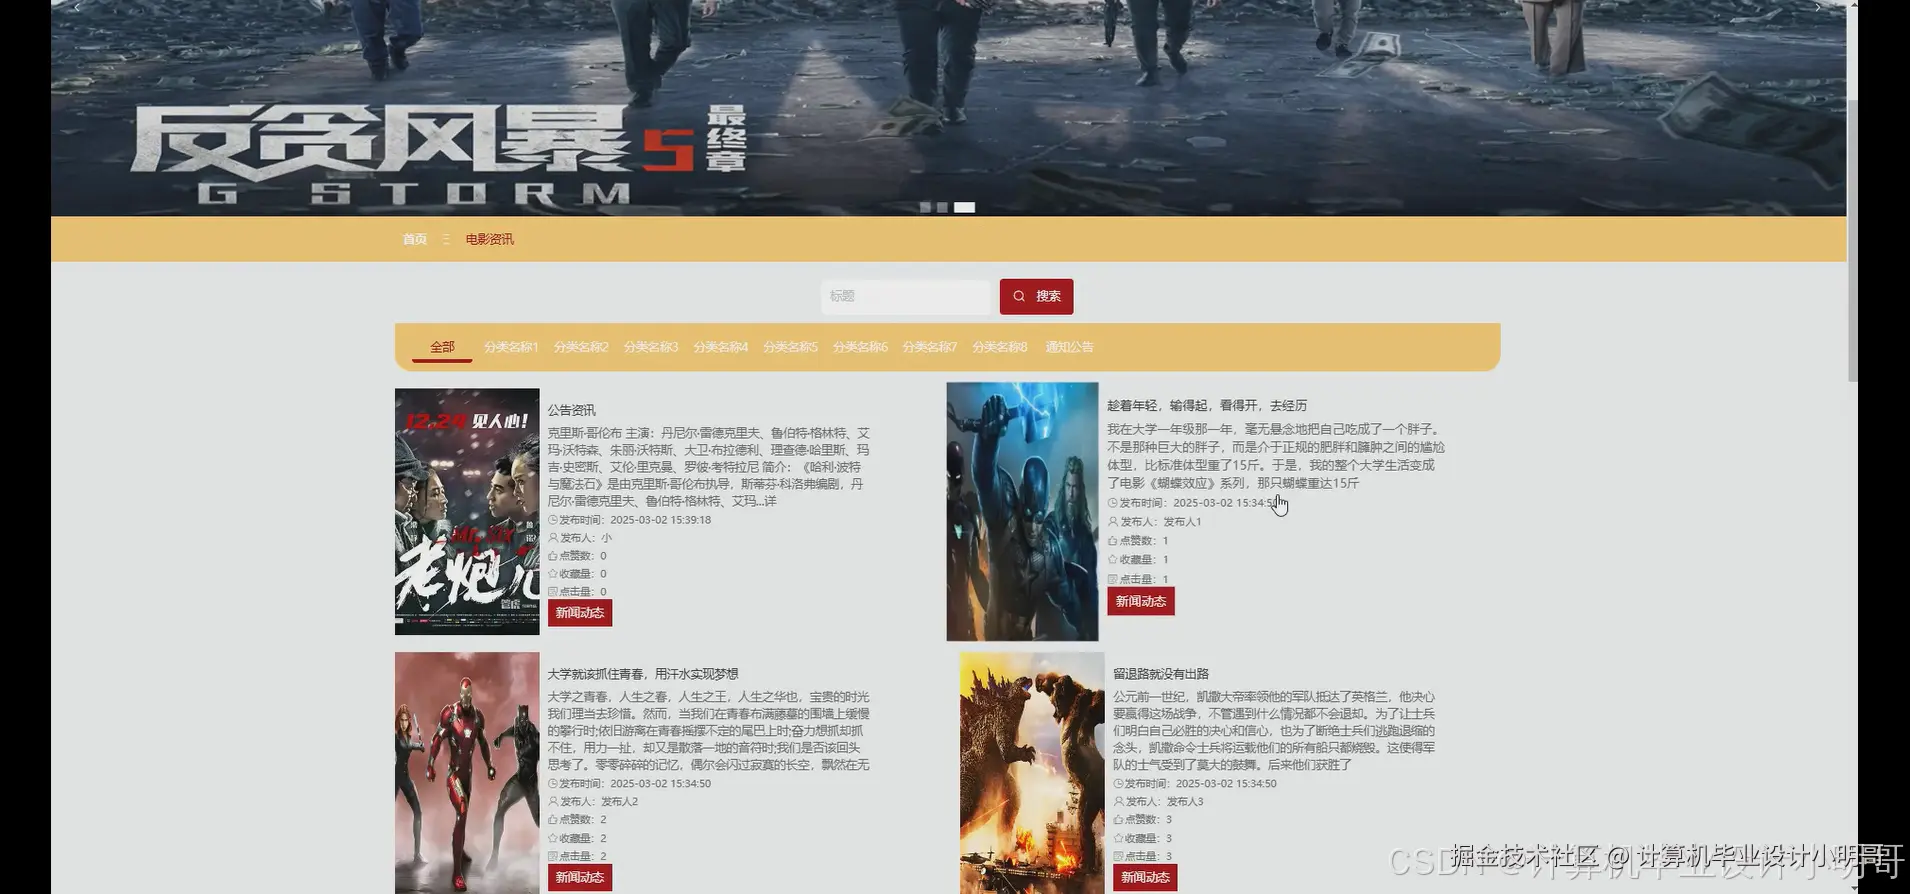Click the clock icon in 大学就该抓住青春 card

point(553,784)
